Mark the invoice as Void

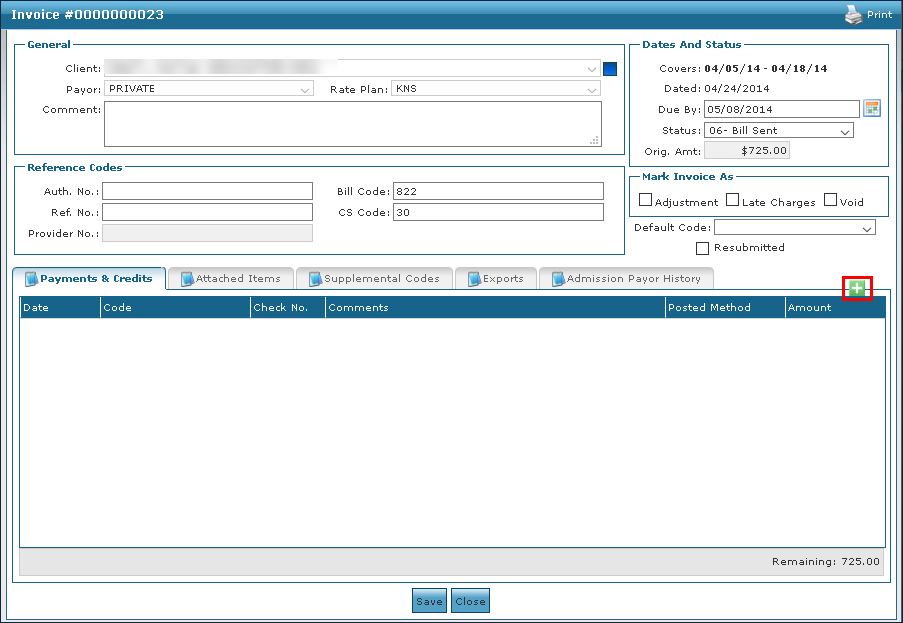click(x=830, y=200)
